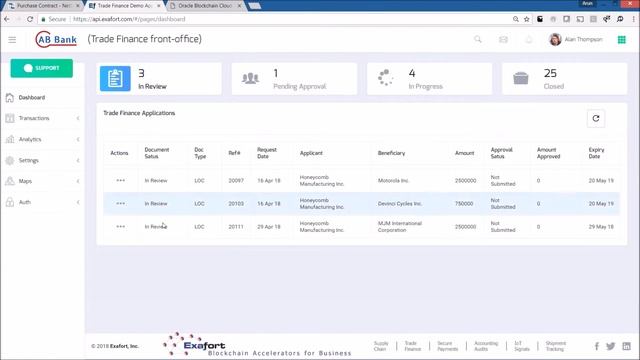Open the Trade Finance footer link
The image size is (640, 360).
pos(412,346)
